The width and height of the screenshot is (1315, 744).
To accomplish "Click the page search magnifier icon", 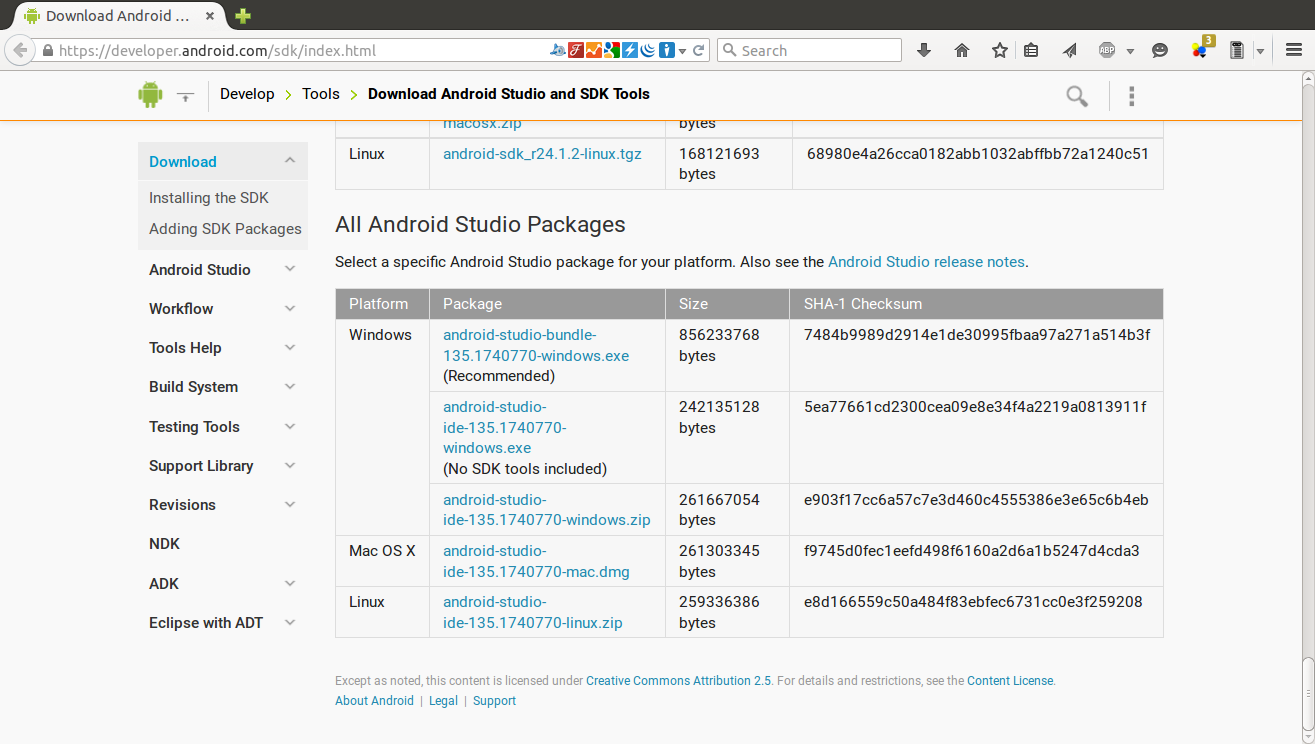I will click(x=1077, y=96).
